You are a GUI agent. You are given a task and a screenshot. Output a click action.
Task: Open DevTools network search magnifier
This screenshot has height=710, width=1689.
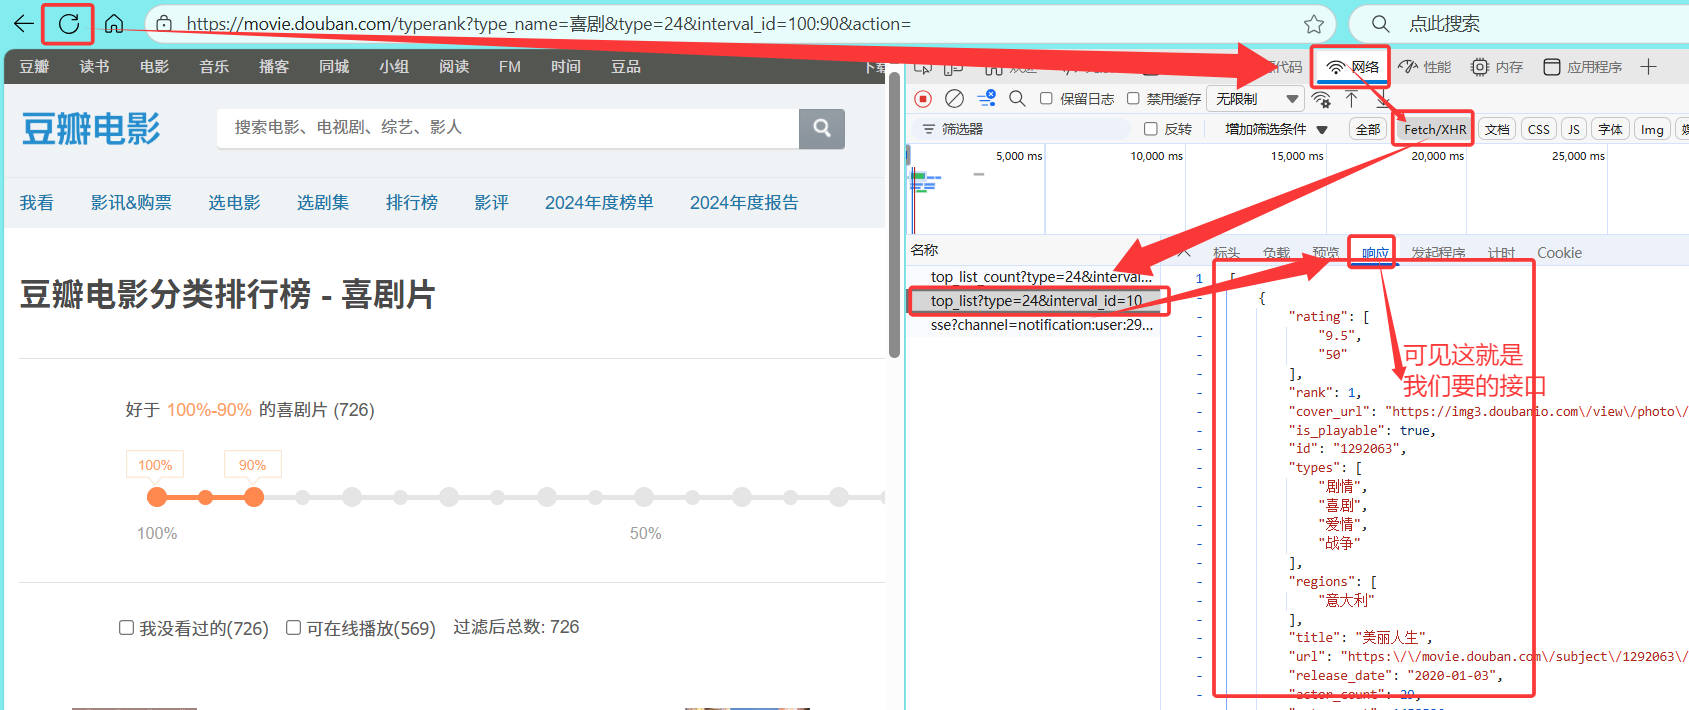click(1017, 98)
